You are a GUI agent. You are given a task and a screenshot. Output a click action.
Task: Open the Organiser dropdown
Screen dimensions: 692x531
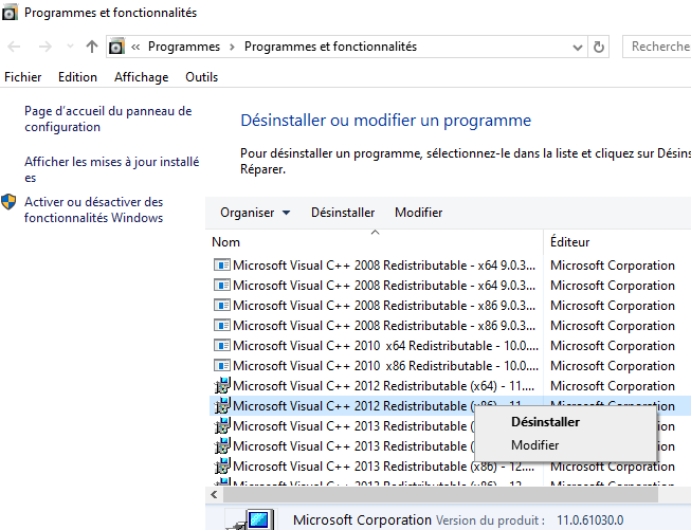pos(255,213)
